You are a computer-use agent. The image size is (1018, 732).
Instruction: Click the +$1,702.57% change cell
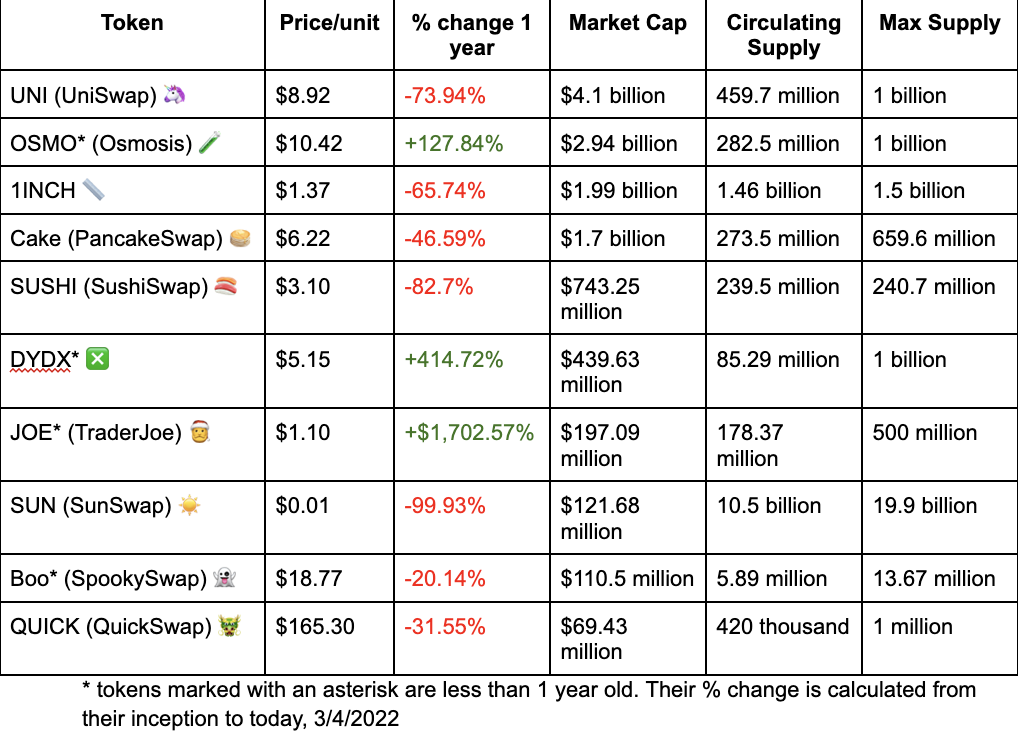click(472, 444)
